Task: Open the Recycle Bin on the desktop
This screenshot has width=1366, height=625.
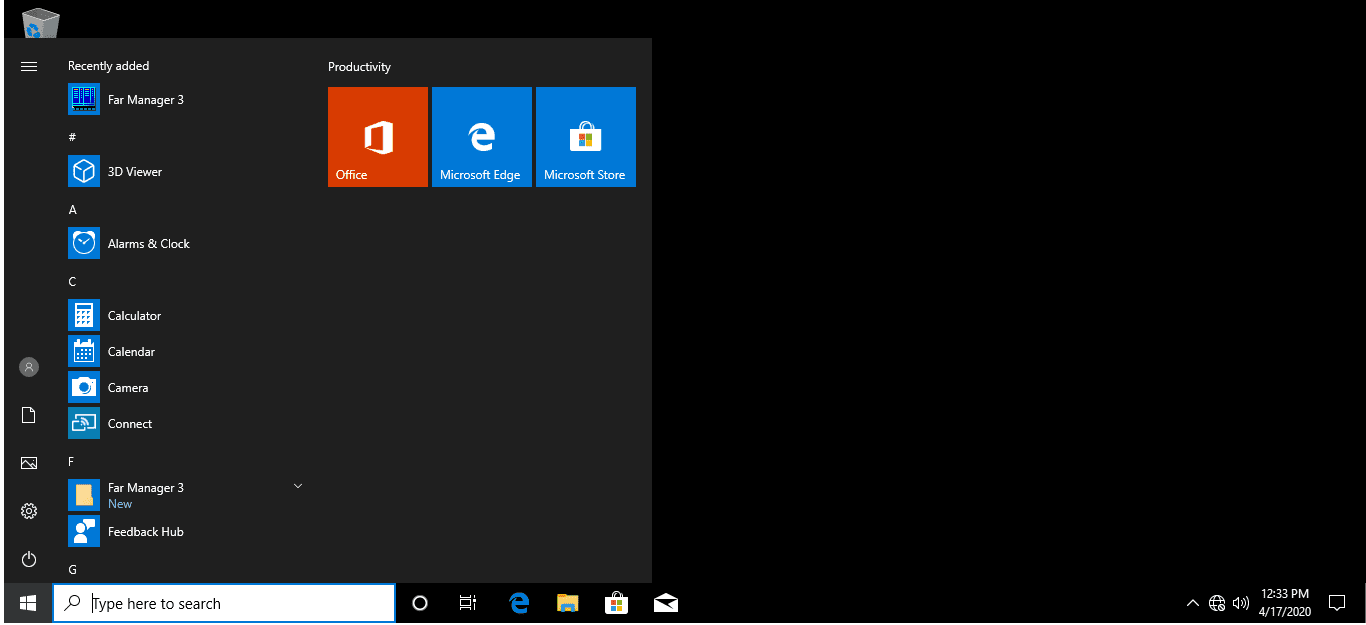Action: (x=40, y=22)
